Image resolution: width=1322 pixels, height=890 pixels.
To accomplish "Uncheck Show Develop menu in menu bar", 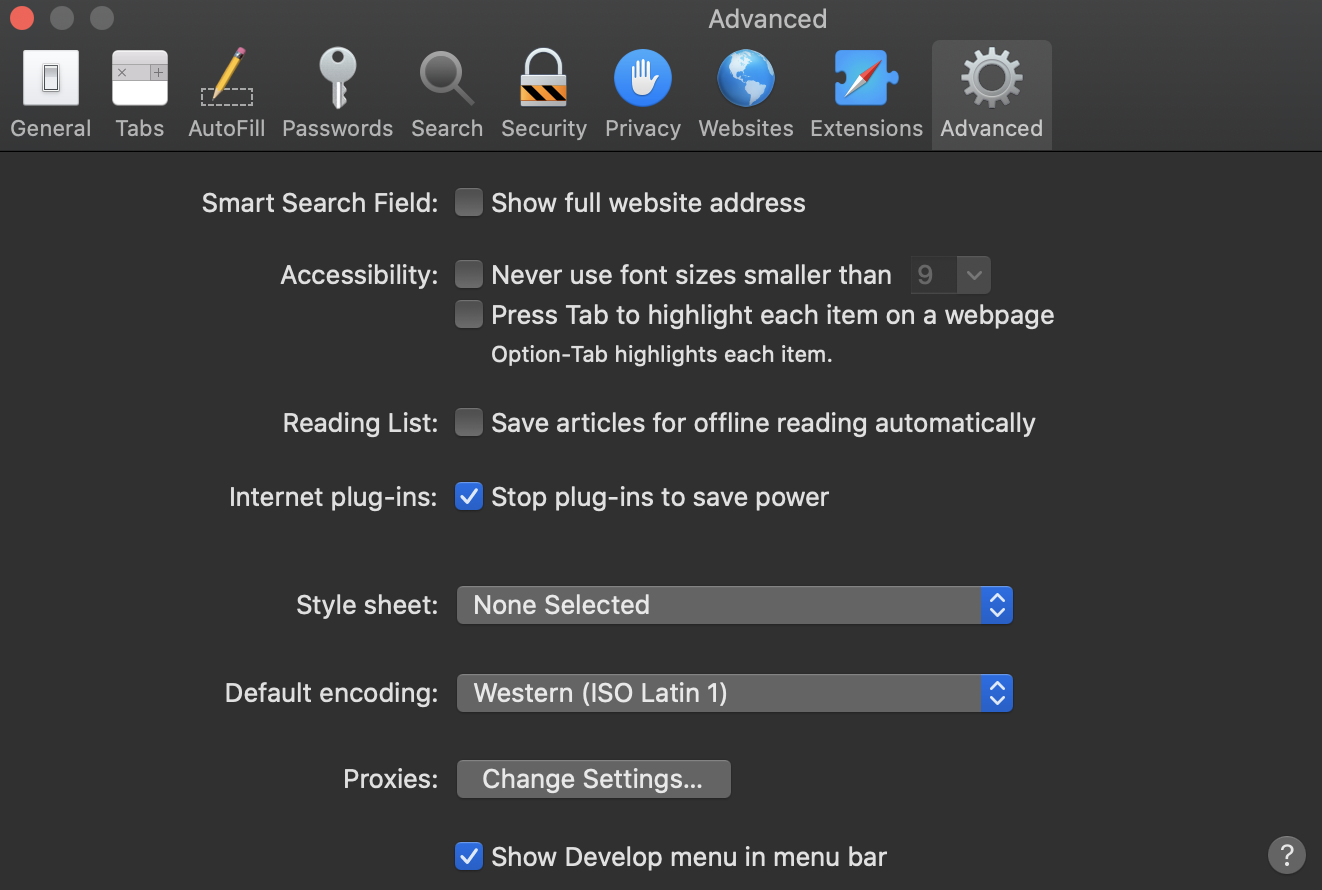I will click(469, 857).
